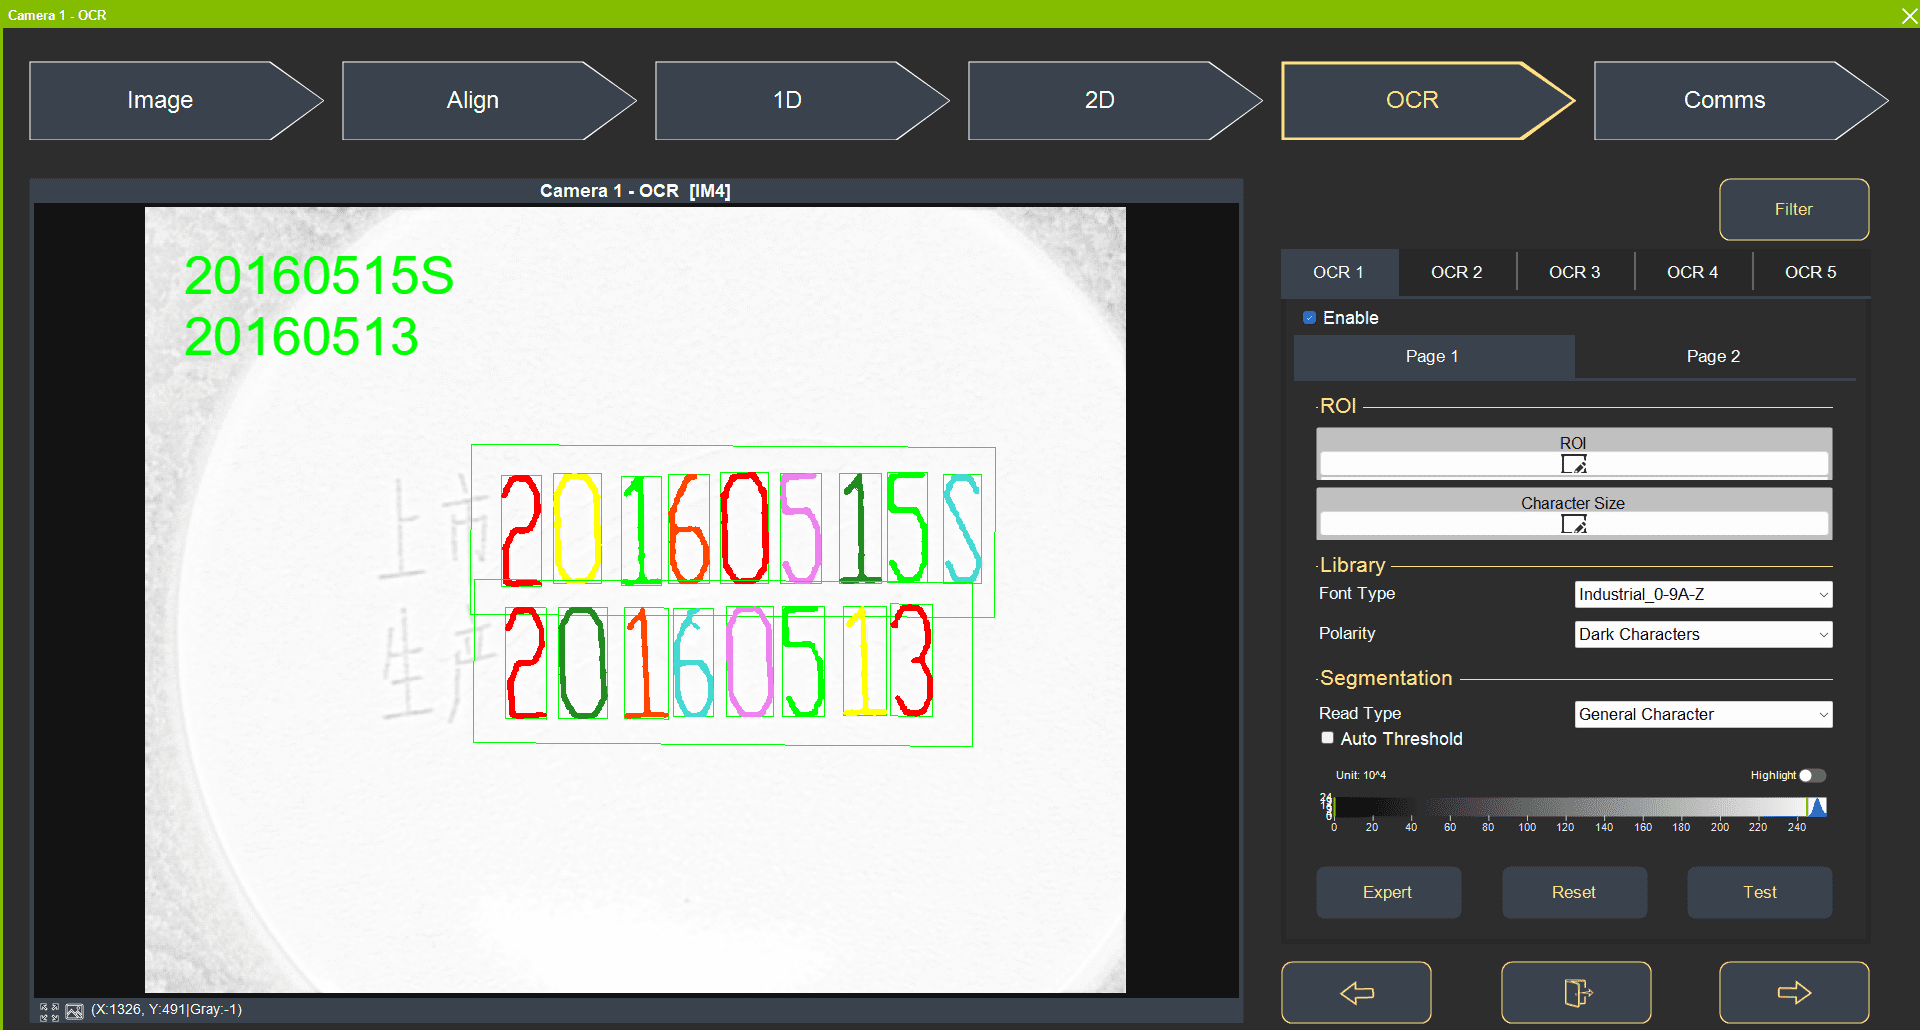Click the ROI edit icon

[1574, 464]
